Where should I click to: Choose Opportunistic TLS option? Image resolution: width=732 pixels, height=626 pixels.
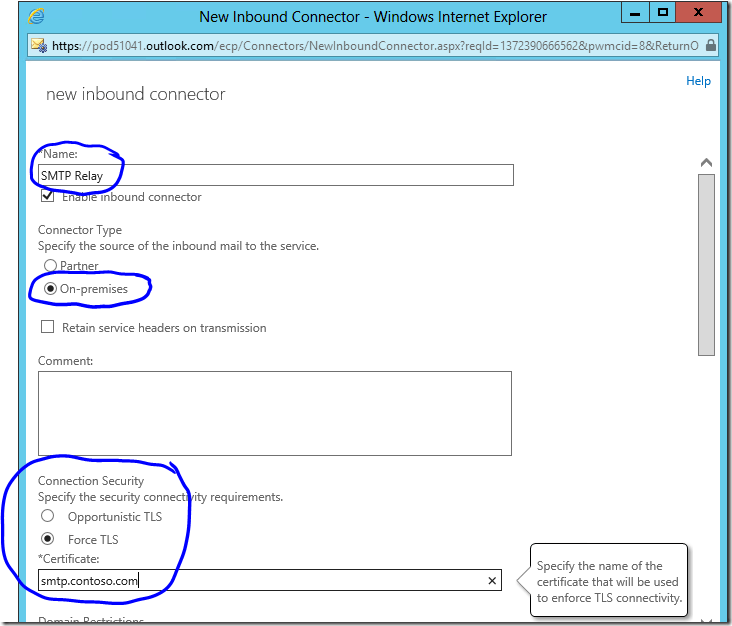pos(47,517)
